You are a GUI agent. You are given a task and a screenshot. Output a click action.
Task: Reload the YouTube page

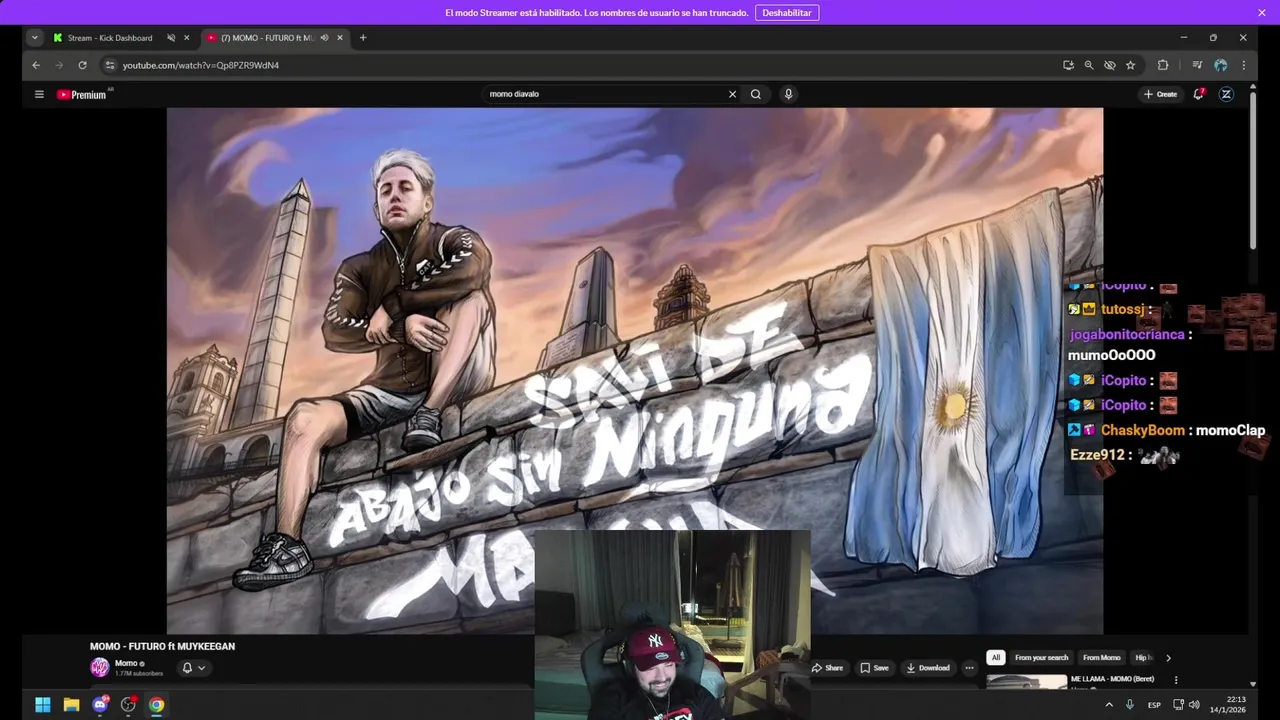pos(82,65)
